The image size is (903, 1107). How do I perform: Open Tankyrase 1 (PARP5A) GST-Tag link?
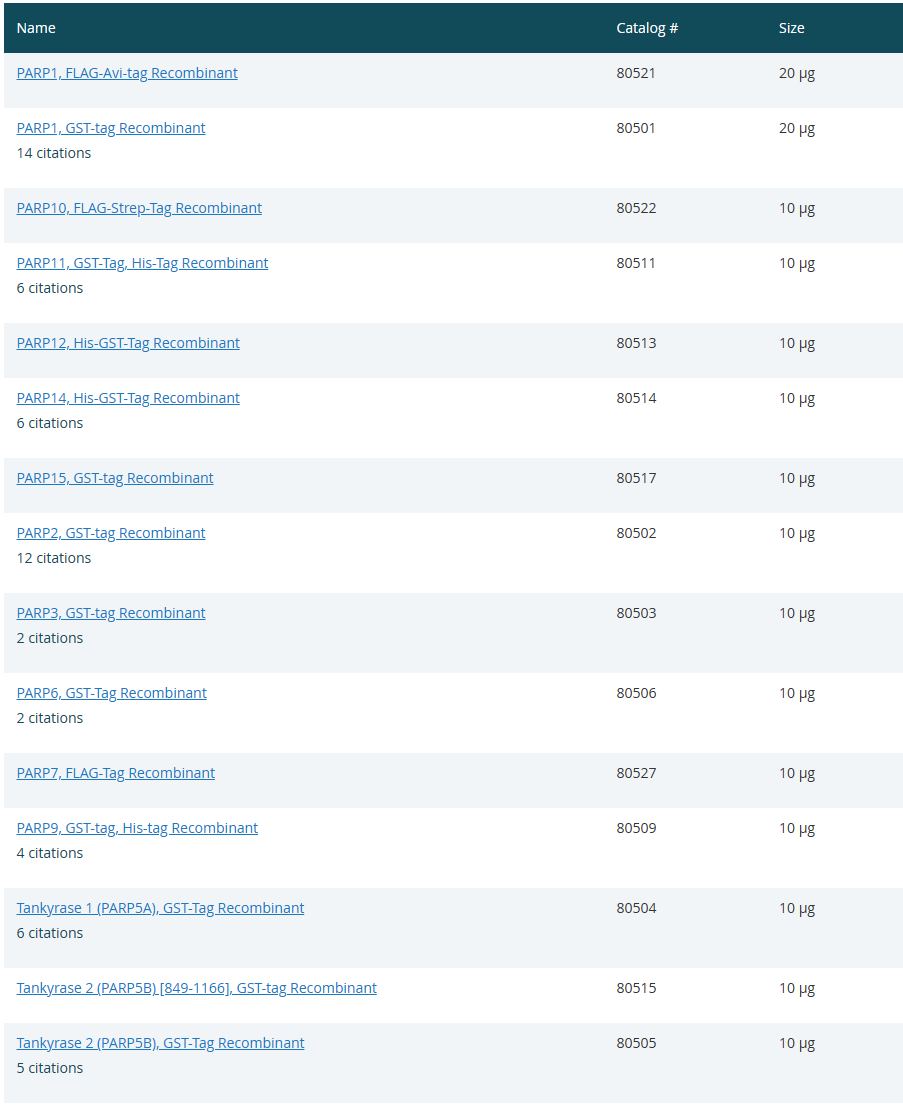[x=160, y=908]
